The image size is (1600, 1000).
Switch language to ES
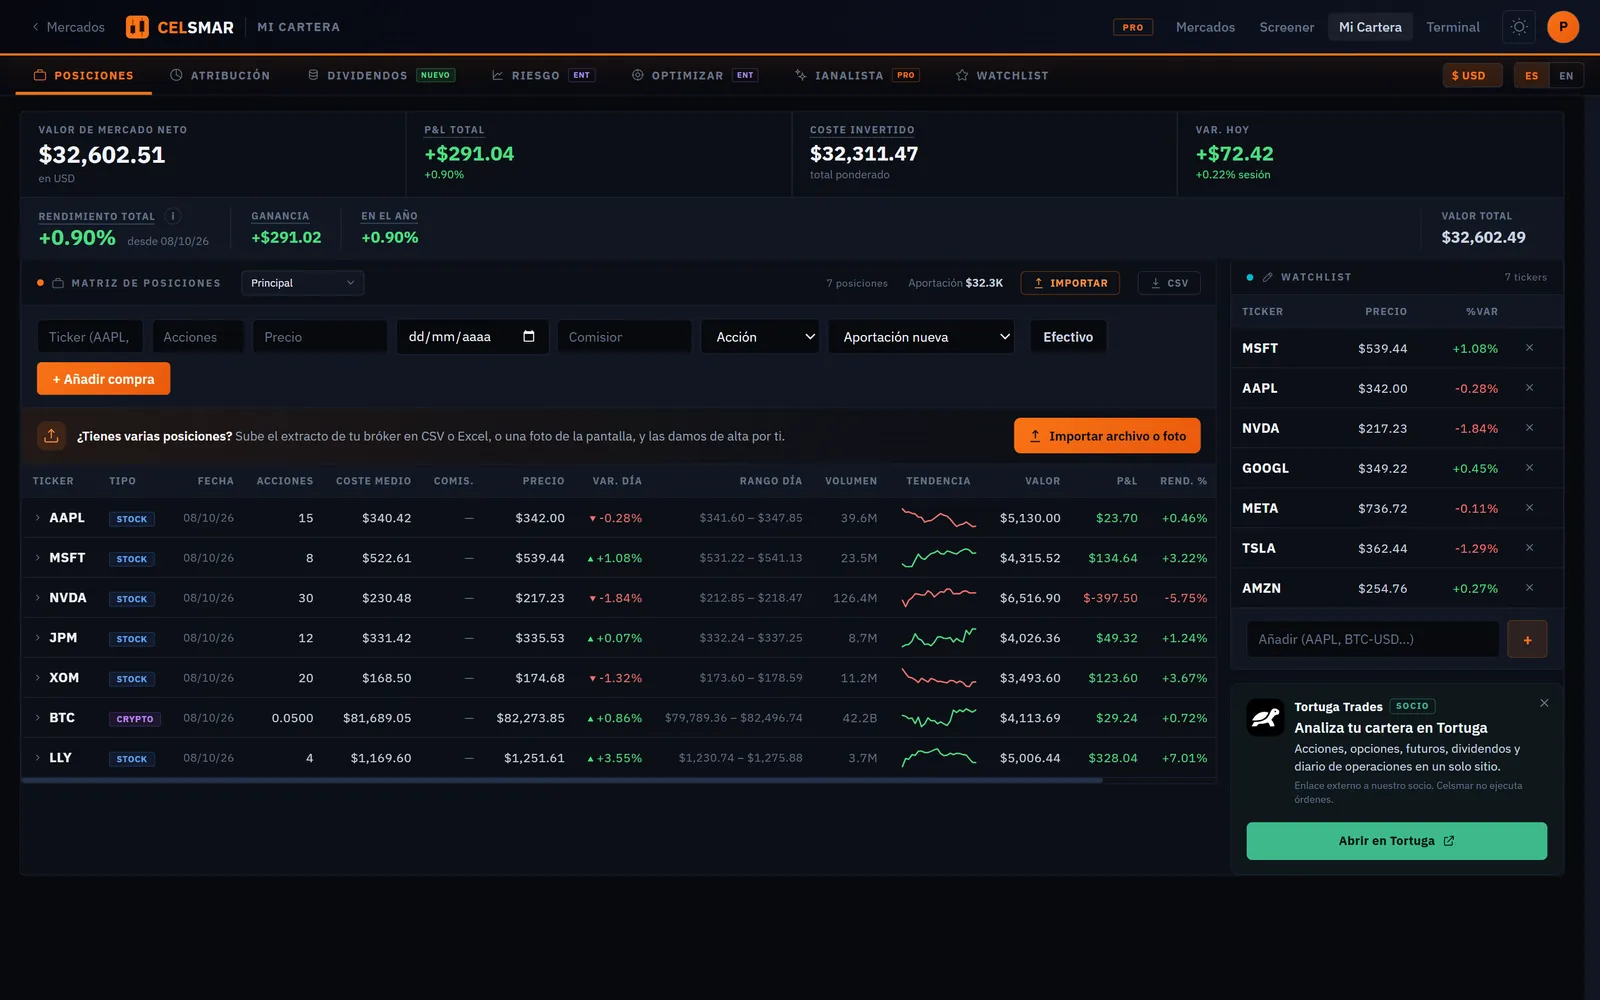coord(1531,75)
